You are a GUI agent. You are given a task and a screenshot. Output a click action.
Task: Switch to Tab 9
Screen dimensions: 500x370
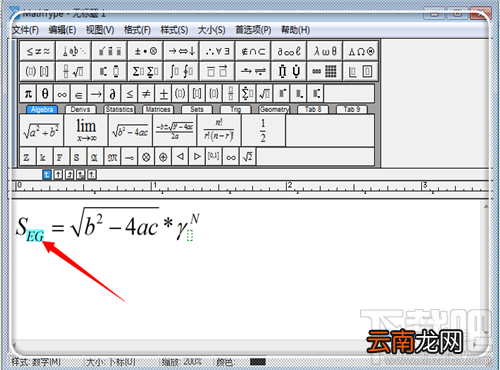point(352,109)
